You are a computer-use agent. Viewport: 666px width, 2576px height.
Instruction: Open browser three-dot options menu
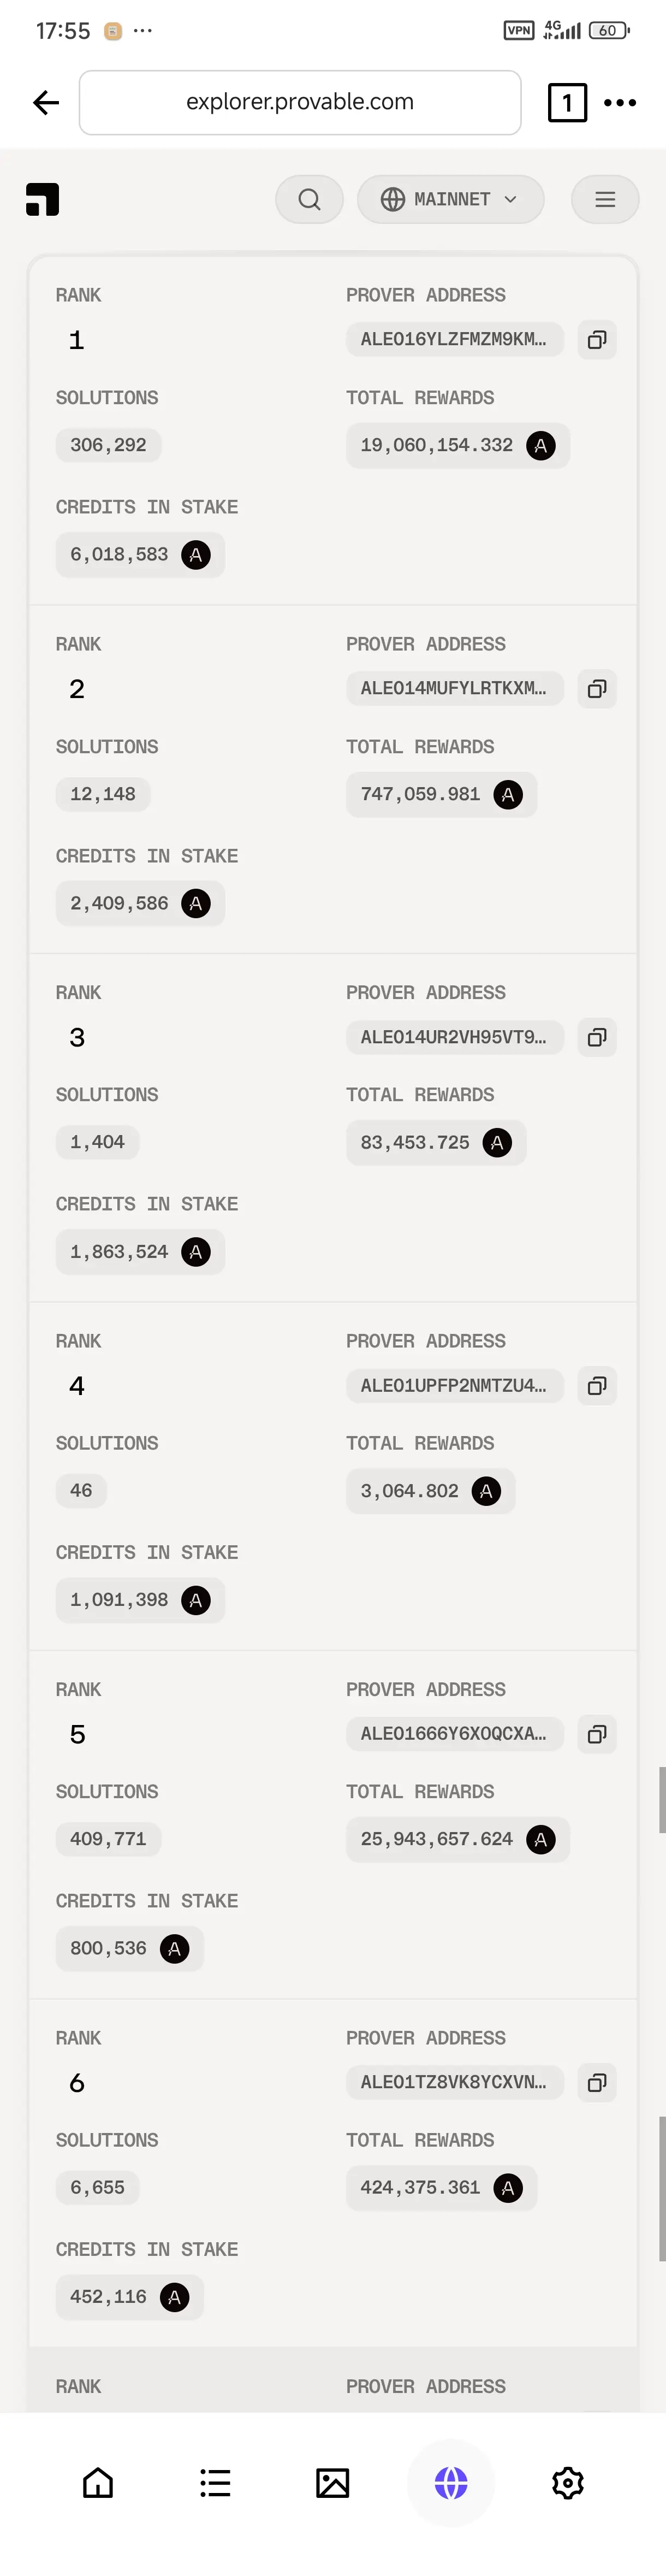620,102
